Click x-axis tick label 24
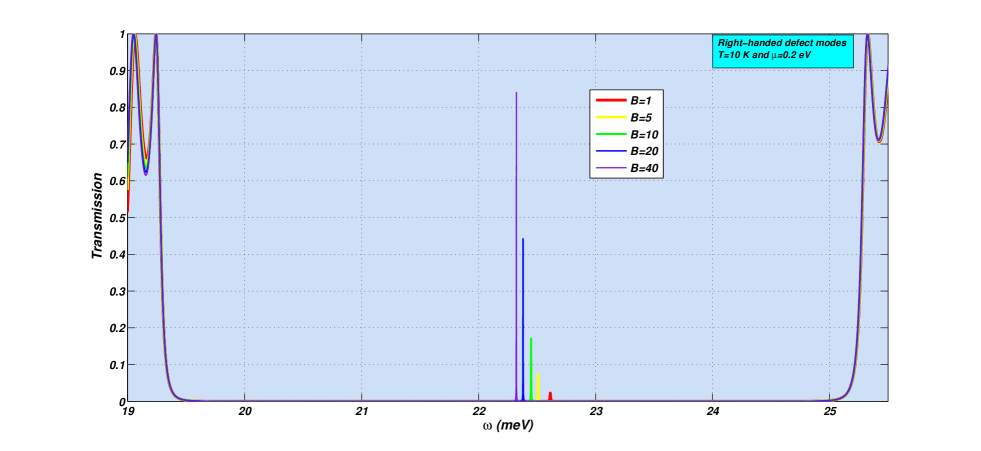This screenshot has height=451, width=981. click(713, 411)
